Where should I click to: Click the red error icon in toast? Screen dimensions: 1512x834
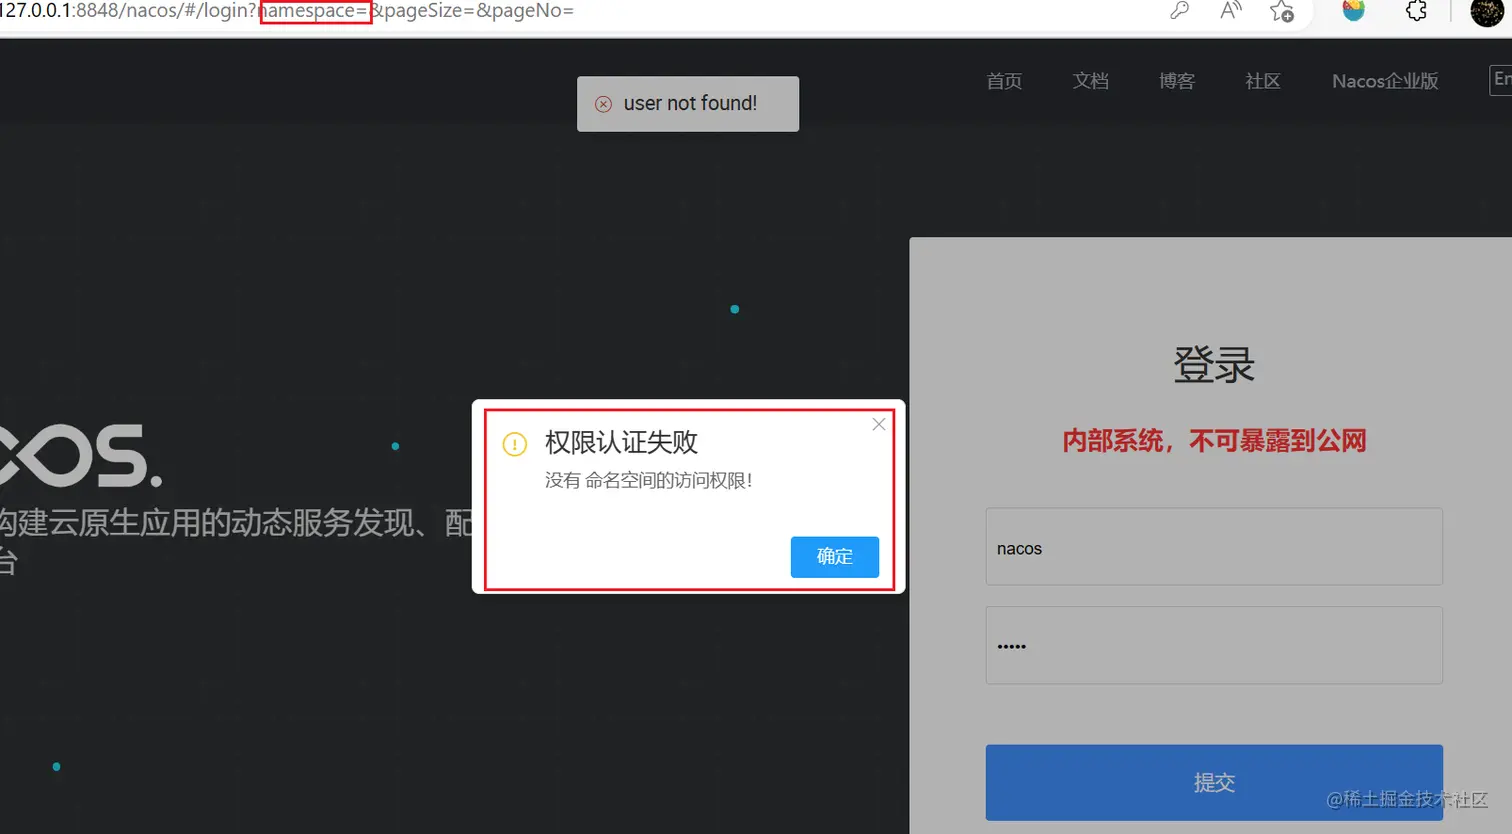click(x=604, y=104)
